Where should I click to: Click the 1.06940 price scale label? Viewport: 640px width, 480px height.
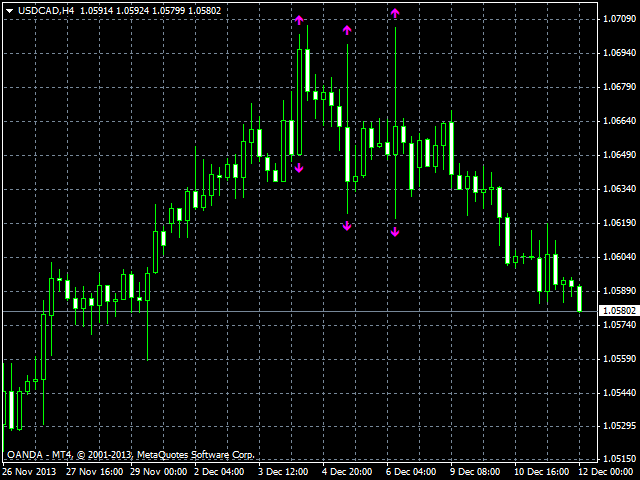(x=620, y=53)
